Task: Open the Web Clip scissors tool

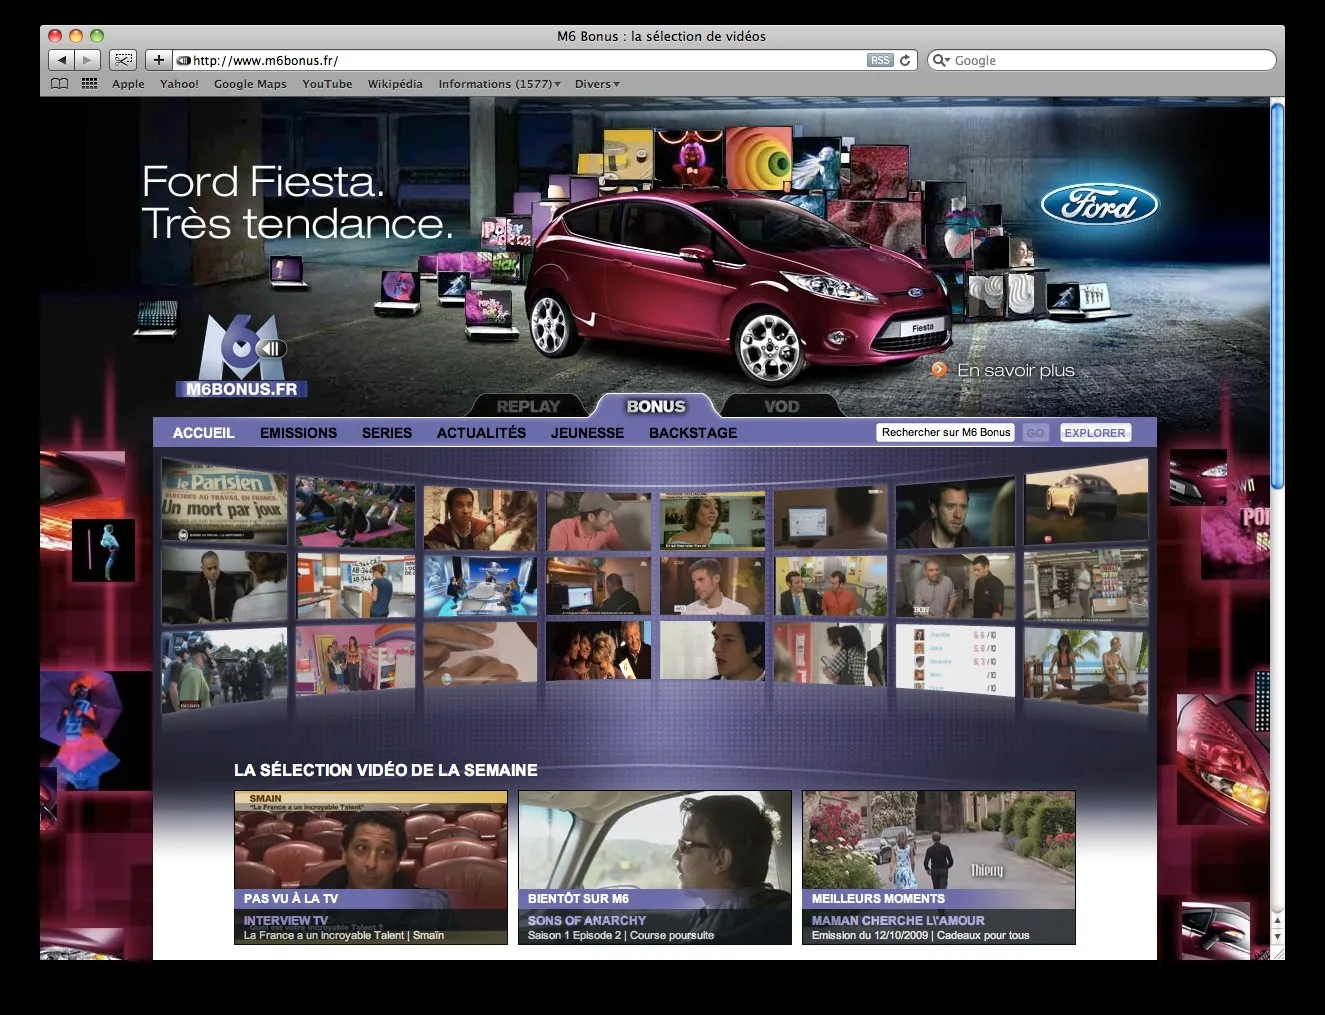Action: pos(123,60)
